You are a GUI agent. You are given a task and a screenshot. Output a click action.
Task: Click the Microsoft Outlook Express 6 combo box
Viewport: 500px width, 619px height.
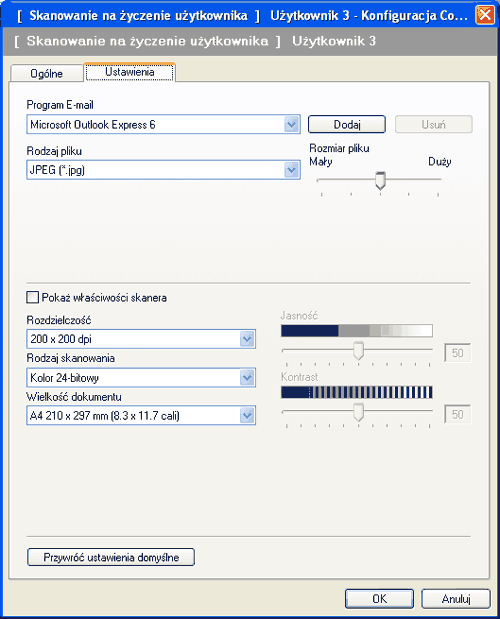[x=163, y=124]
